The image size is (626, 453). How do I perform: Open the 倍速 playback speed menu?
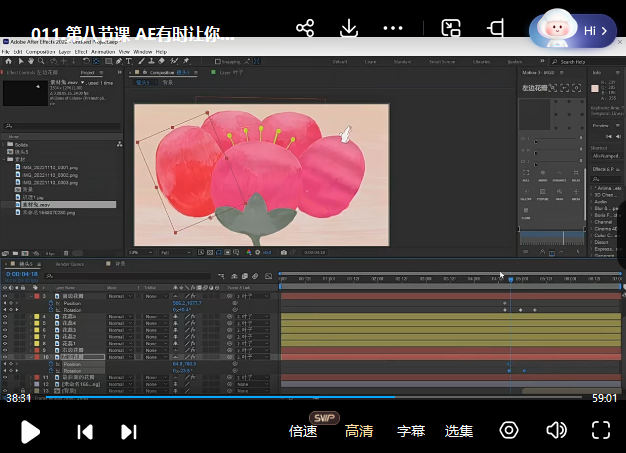click(303, 431)
